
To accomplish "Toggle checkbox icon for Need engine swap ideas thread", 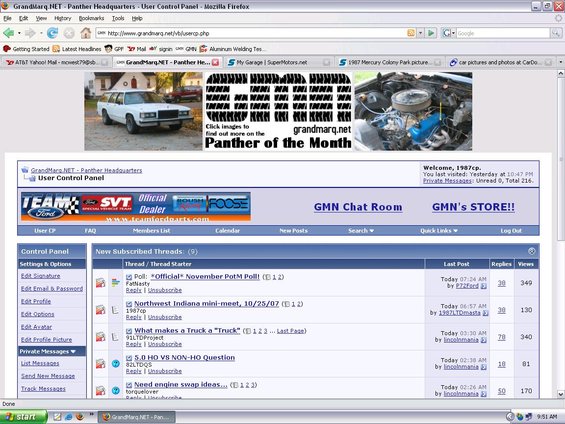I will pyautogui.click(x=129, y=385).
